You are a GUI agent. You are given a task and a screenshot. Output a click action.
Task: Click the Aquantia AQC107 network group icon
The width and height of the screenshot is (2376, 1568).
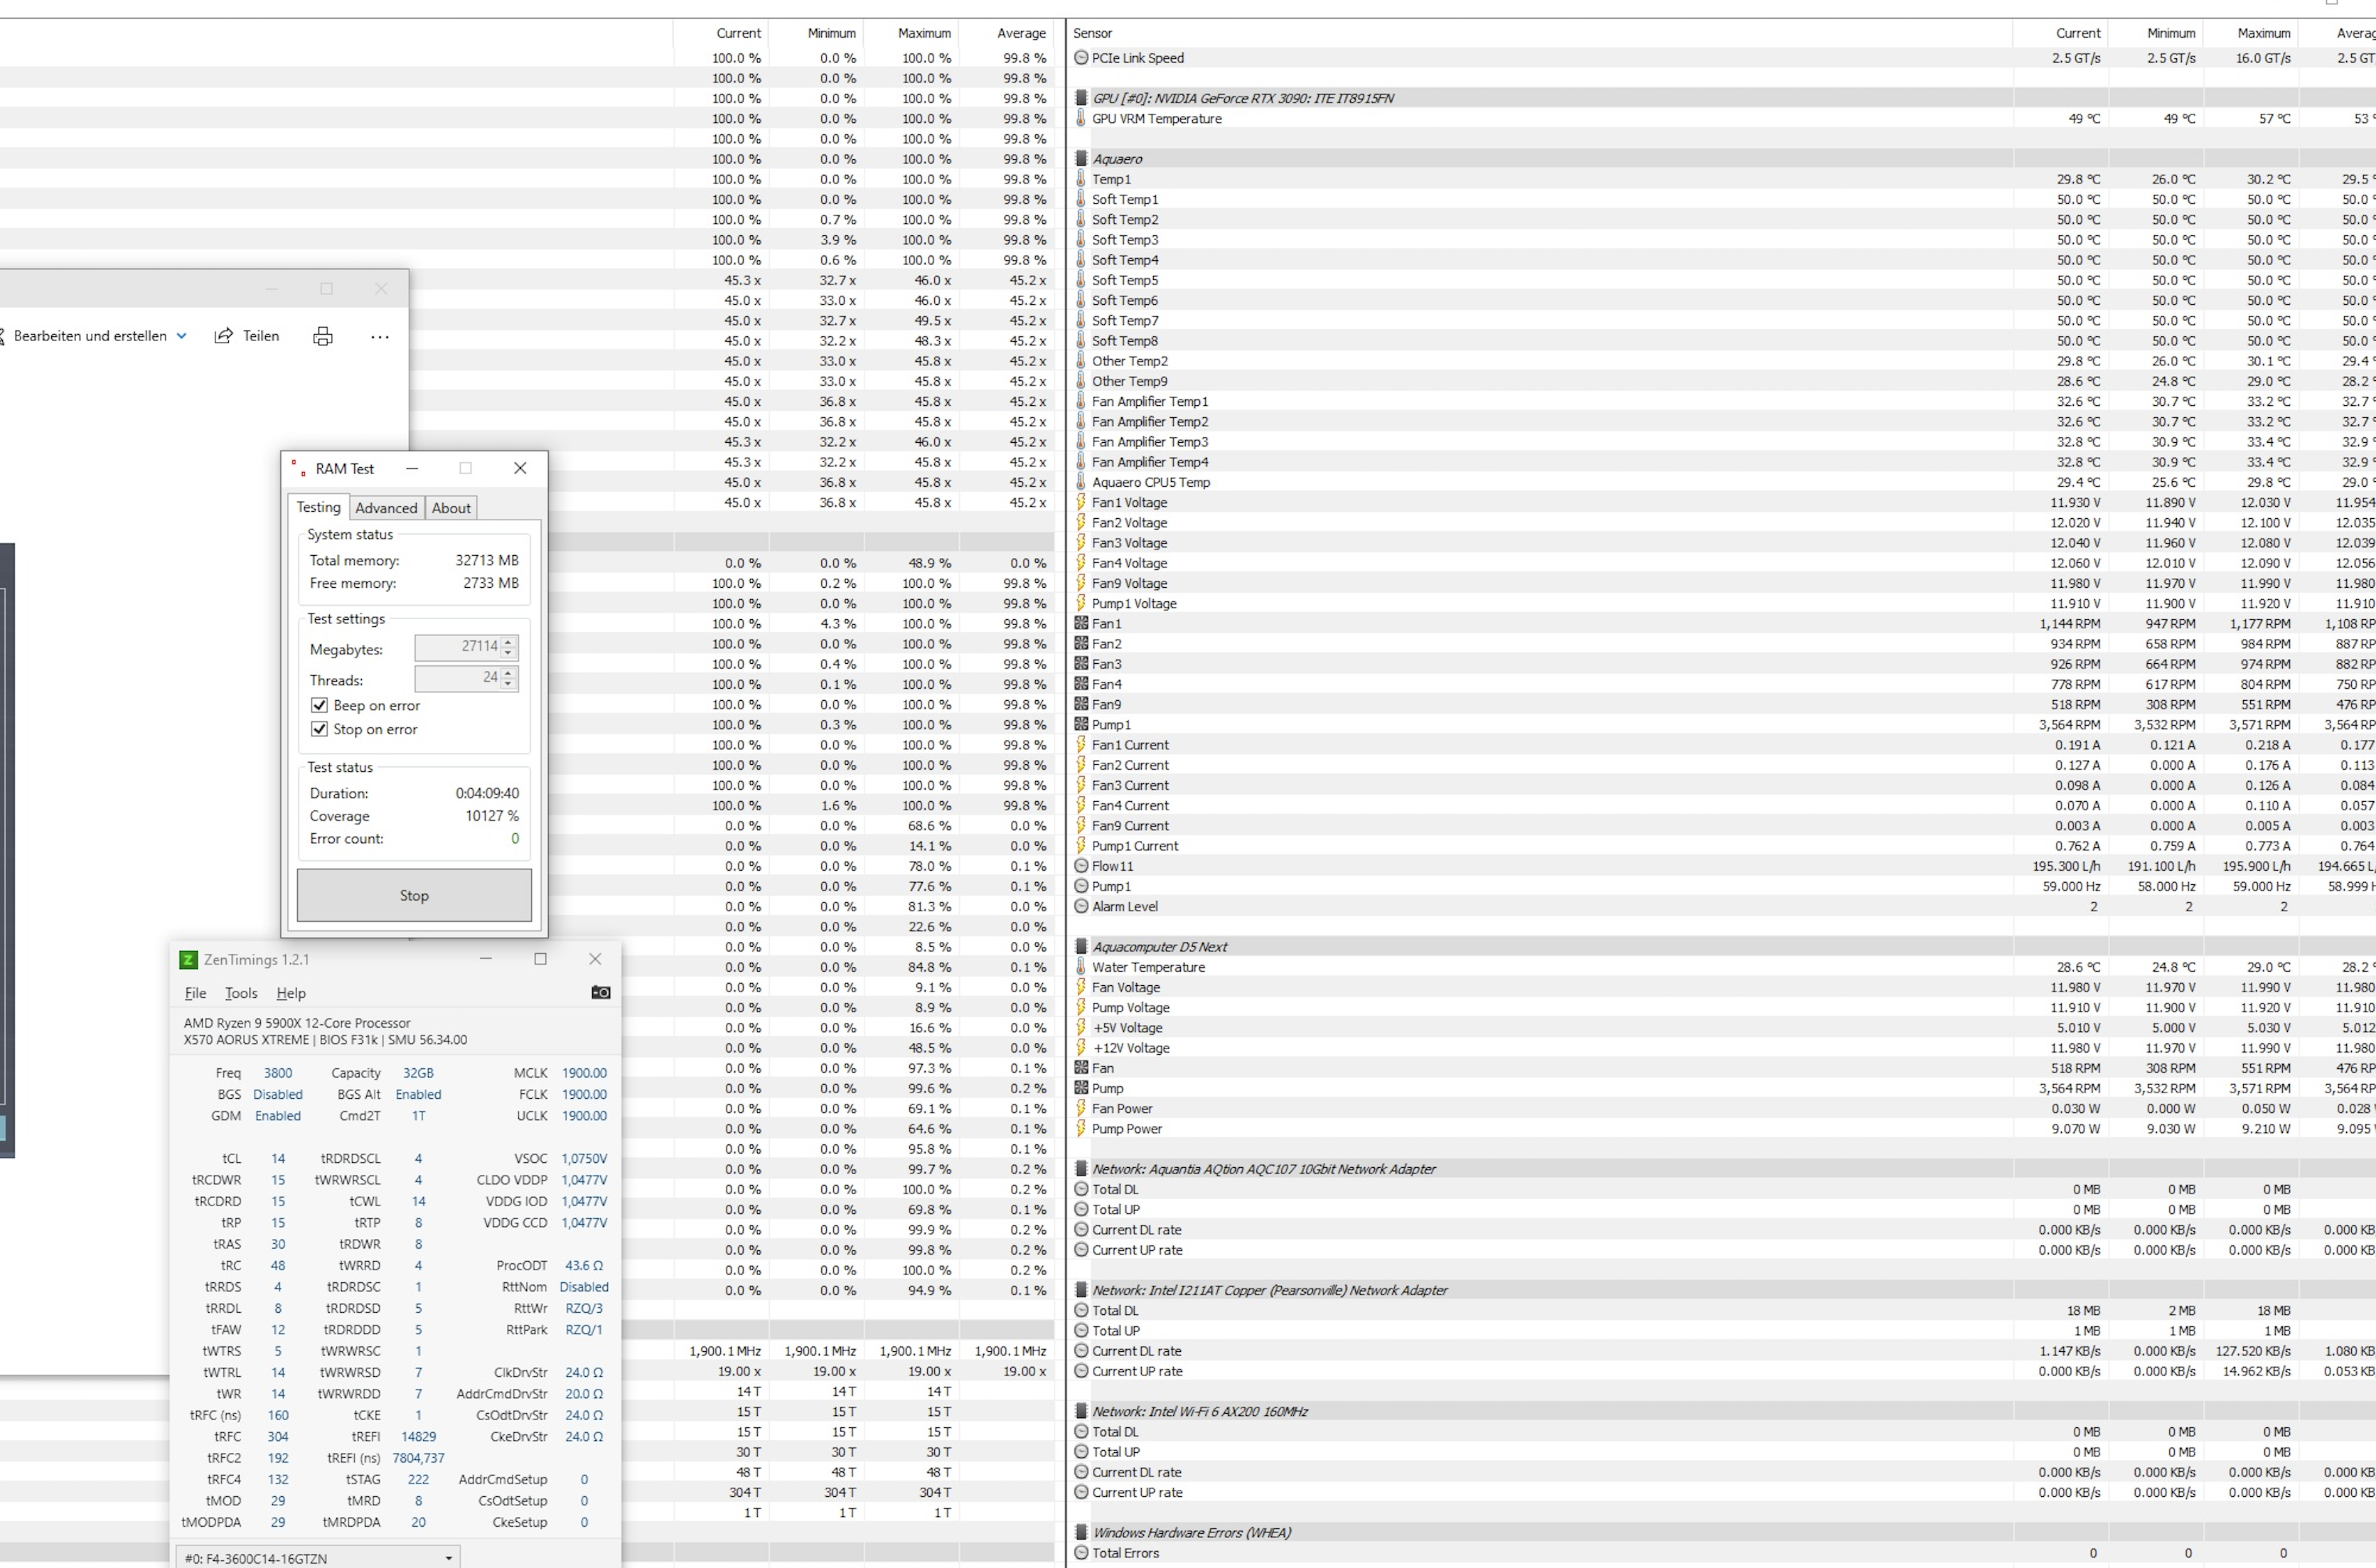[x=1081, y=1169]
